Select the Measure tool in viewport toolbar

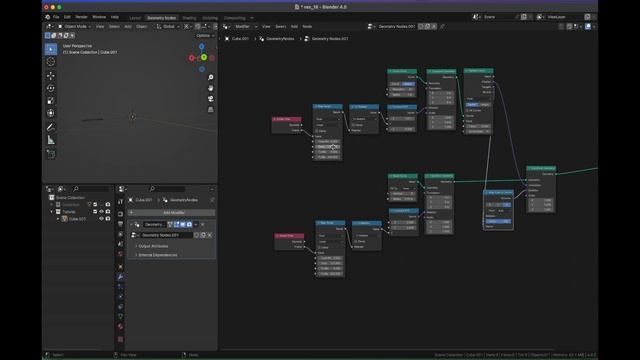[51, 140]
